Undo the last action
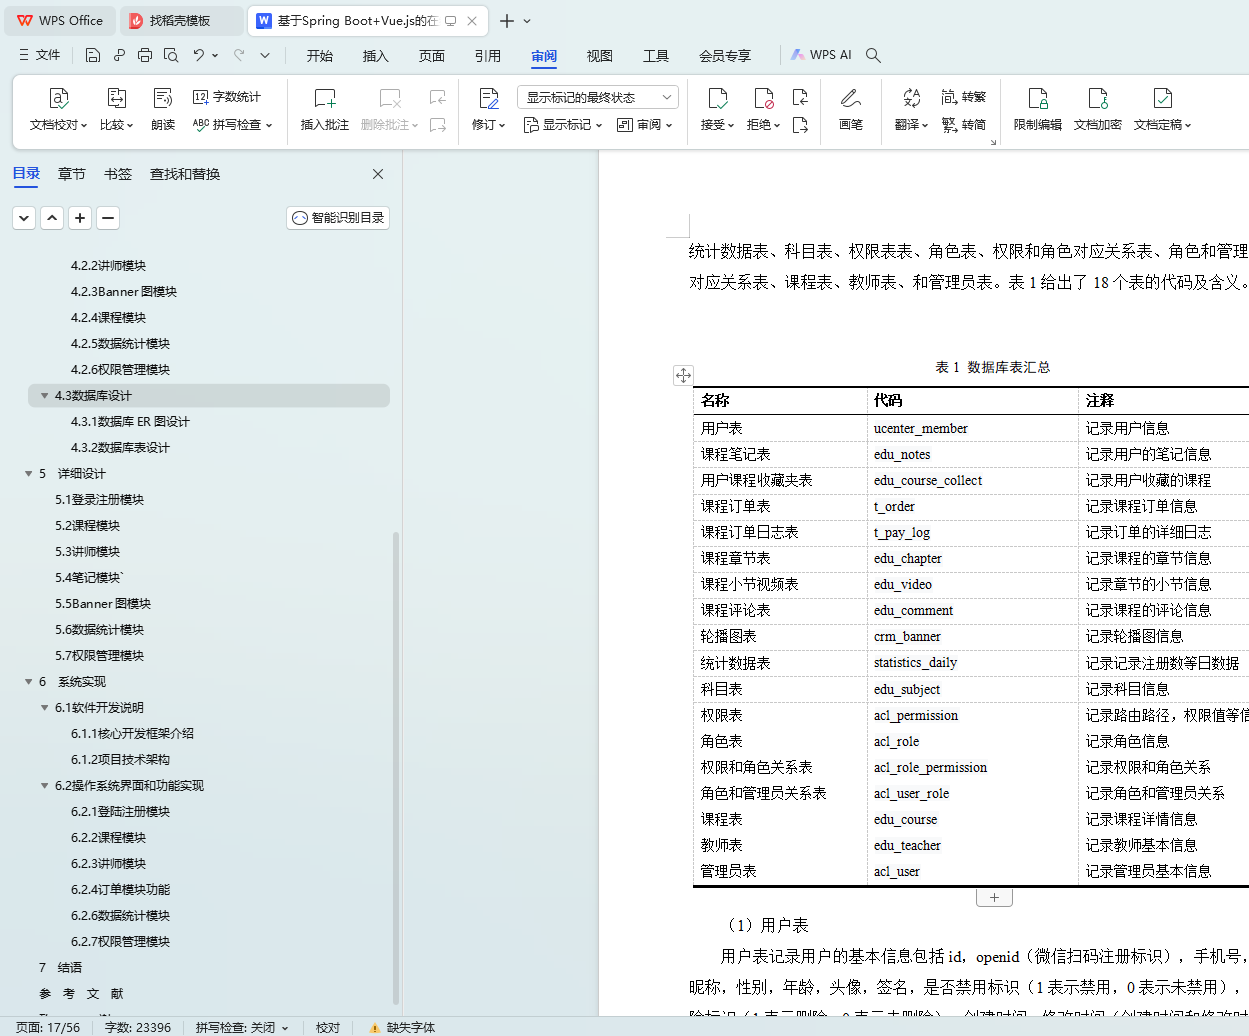The width and height of the screenshot is (1249, 1036). [199, 55]
